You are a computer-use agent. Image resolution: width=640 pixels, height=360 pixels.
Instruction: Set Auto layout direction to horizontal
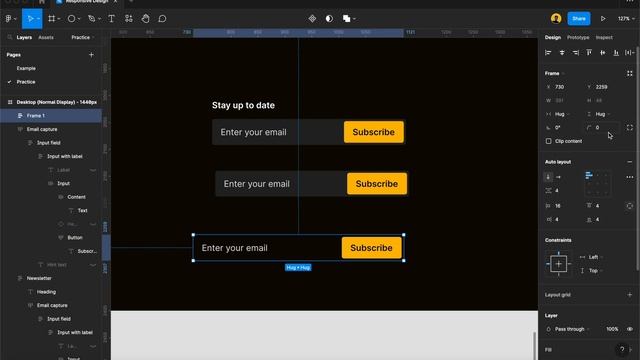pyautogui.click(x=559, y=177)
